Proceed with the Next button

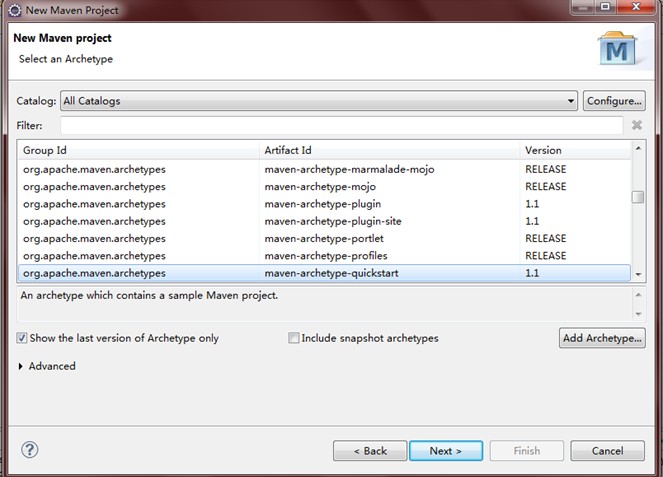point(446,451)
